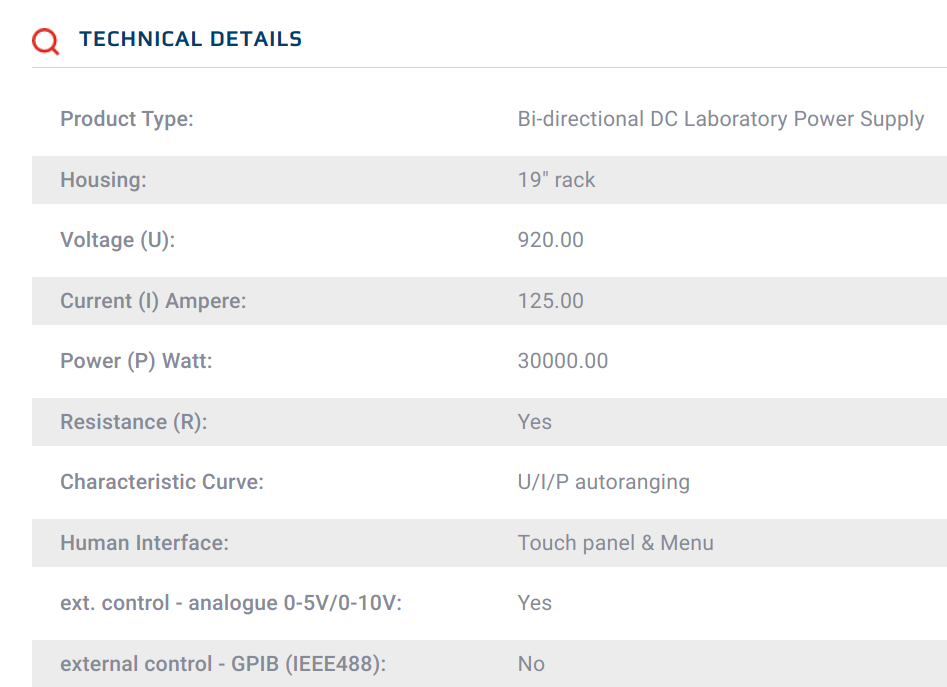This screenshot has width=947, height=687.
Task: Click the Technical Details heading
Action: point(190,39)
